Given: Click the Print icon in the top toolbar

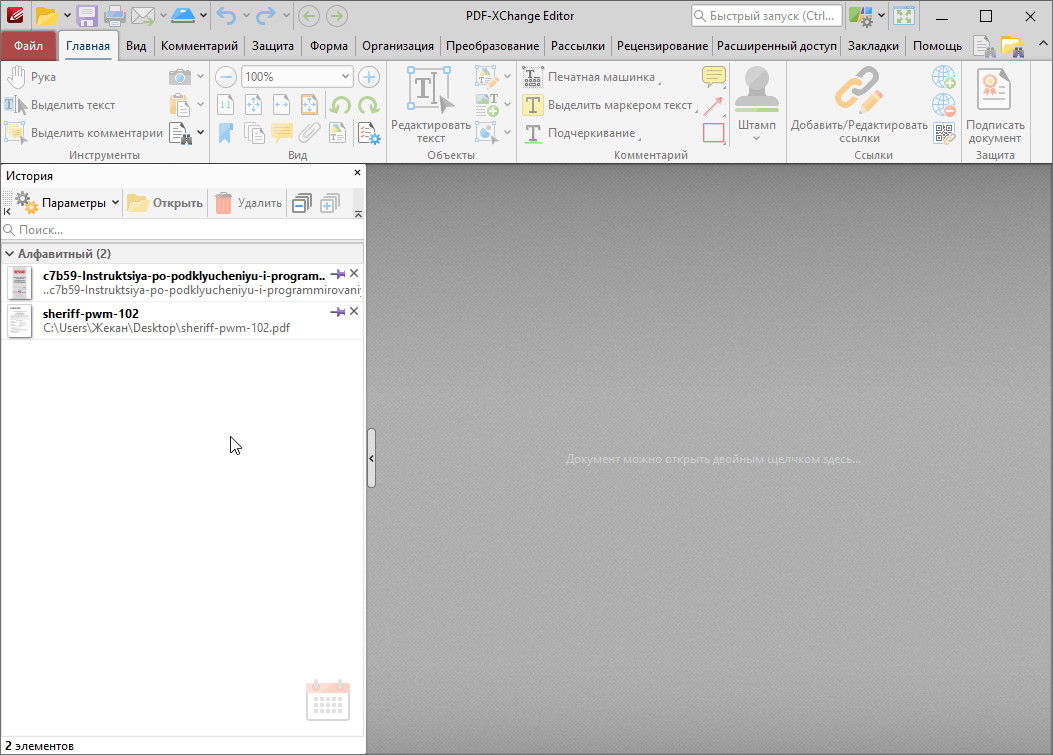Looking at the screenshot, I should click(x=114, y=15).
